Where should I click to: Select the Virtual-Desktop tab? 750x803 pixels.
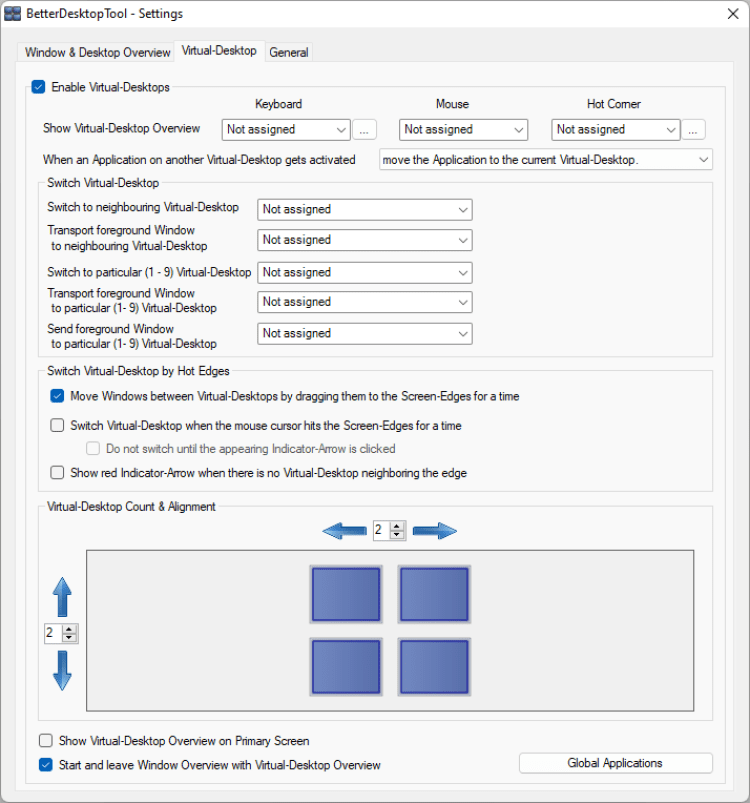coord(219,51)
